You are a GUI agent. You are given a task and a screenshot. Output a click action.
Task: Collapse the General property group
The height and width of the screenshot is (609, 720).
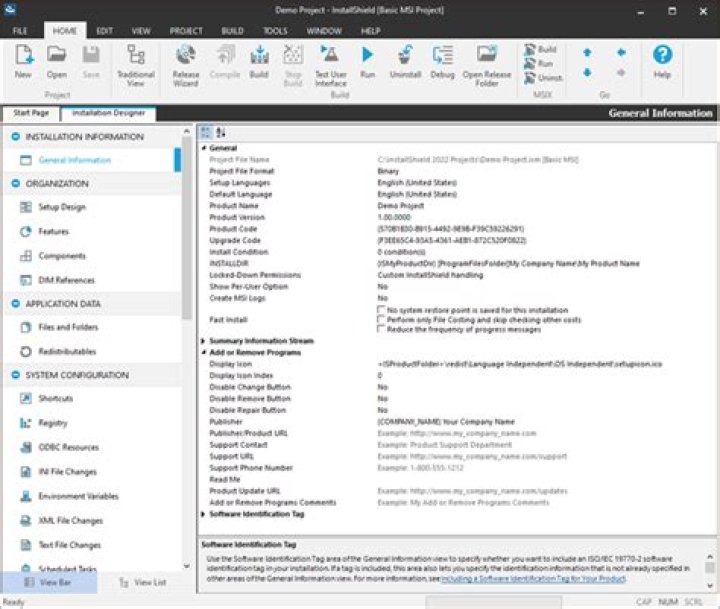click(203, 148)
